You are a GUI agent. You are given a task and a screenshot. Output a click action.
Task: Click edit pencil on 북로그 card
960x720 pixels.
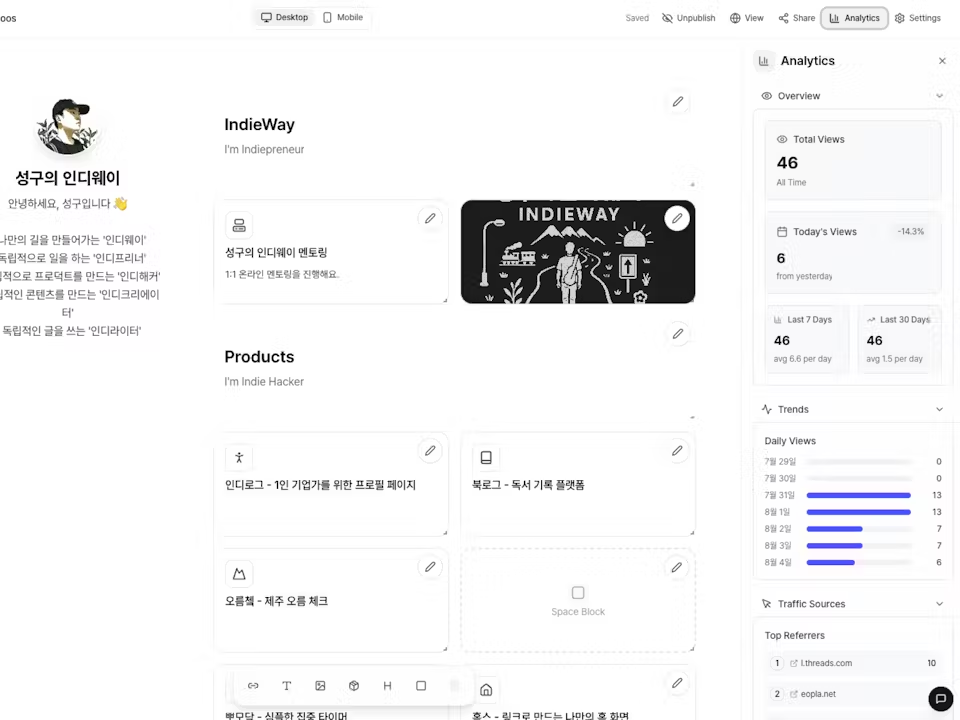click(x=677, y=451)
